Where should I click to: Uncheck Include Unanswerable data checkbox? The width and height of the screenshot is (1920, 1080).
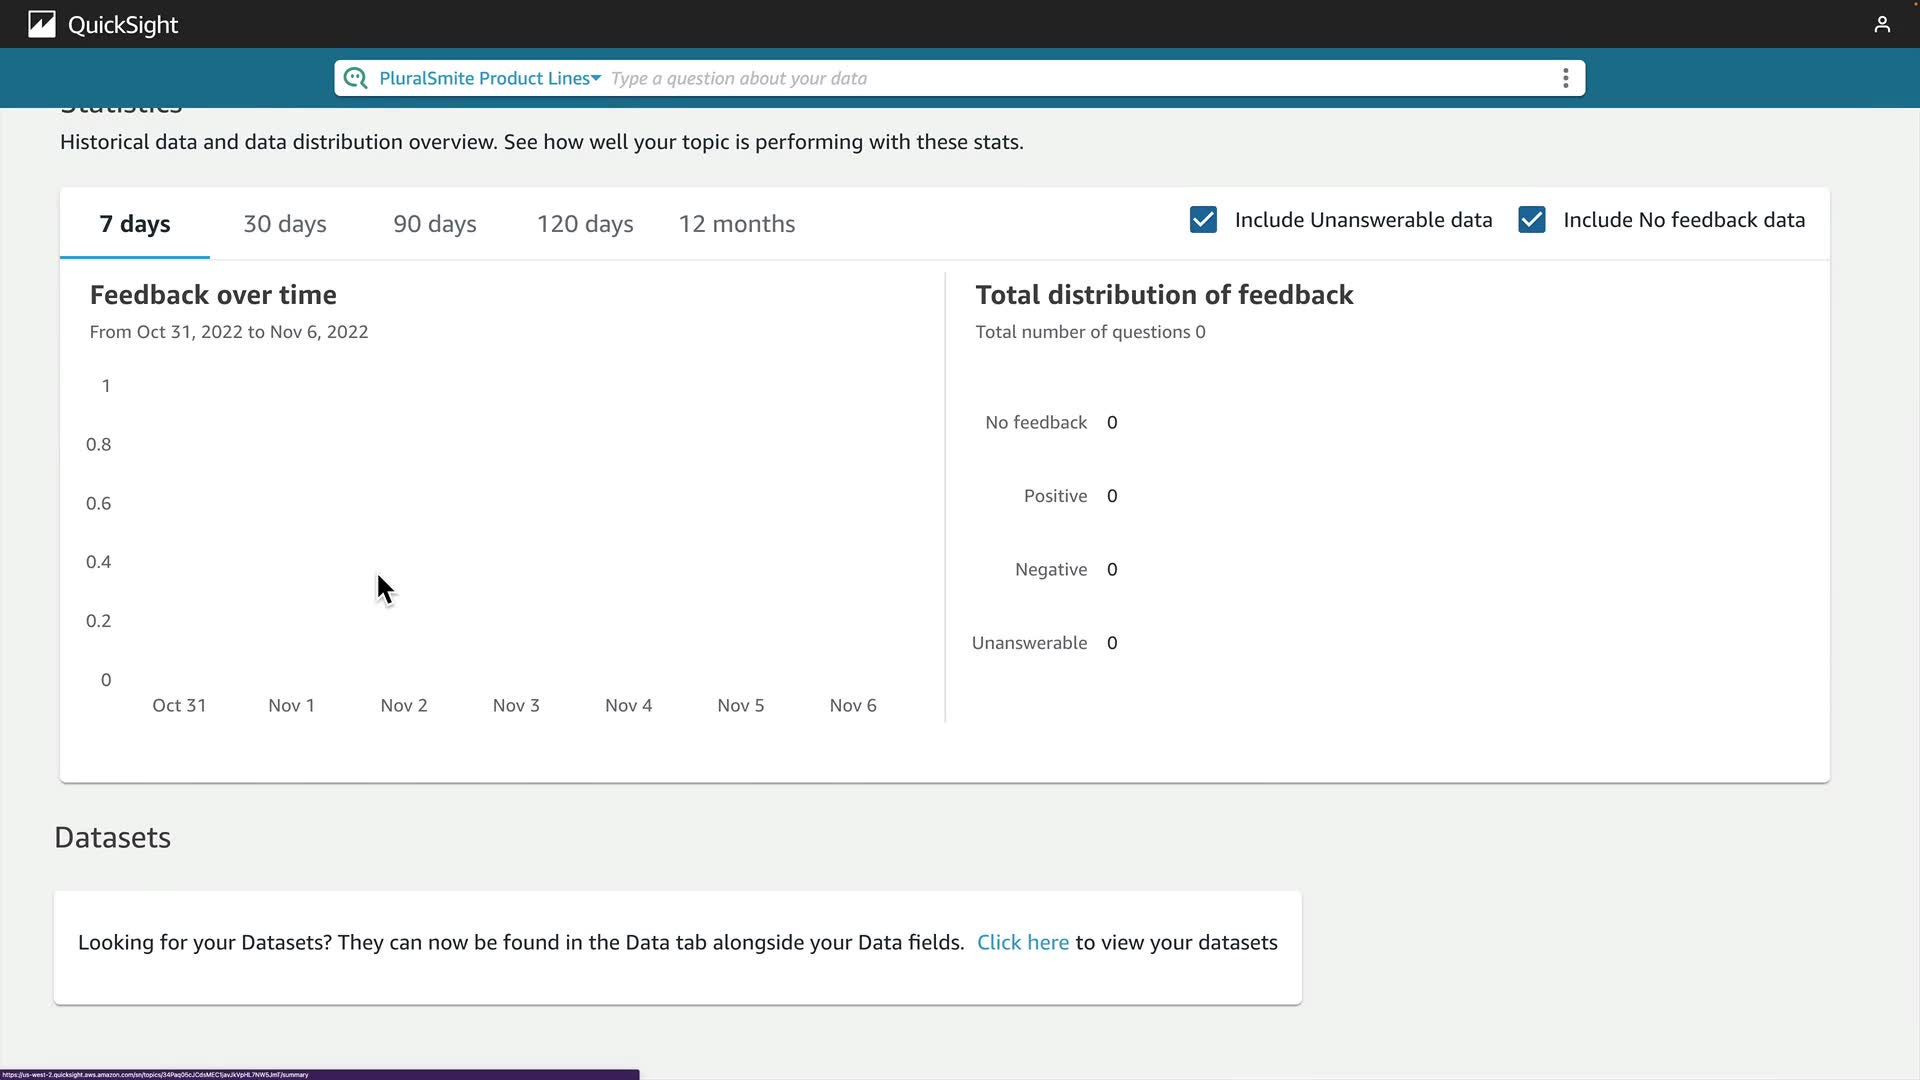coord(1203,220)
